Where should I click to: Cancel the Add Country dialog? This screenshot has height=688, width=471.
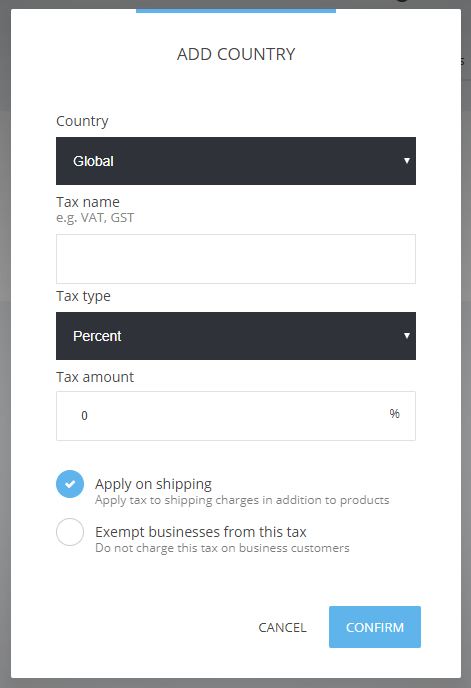[282, 627]
